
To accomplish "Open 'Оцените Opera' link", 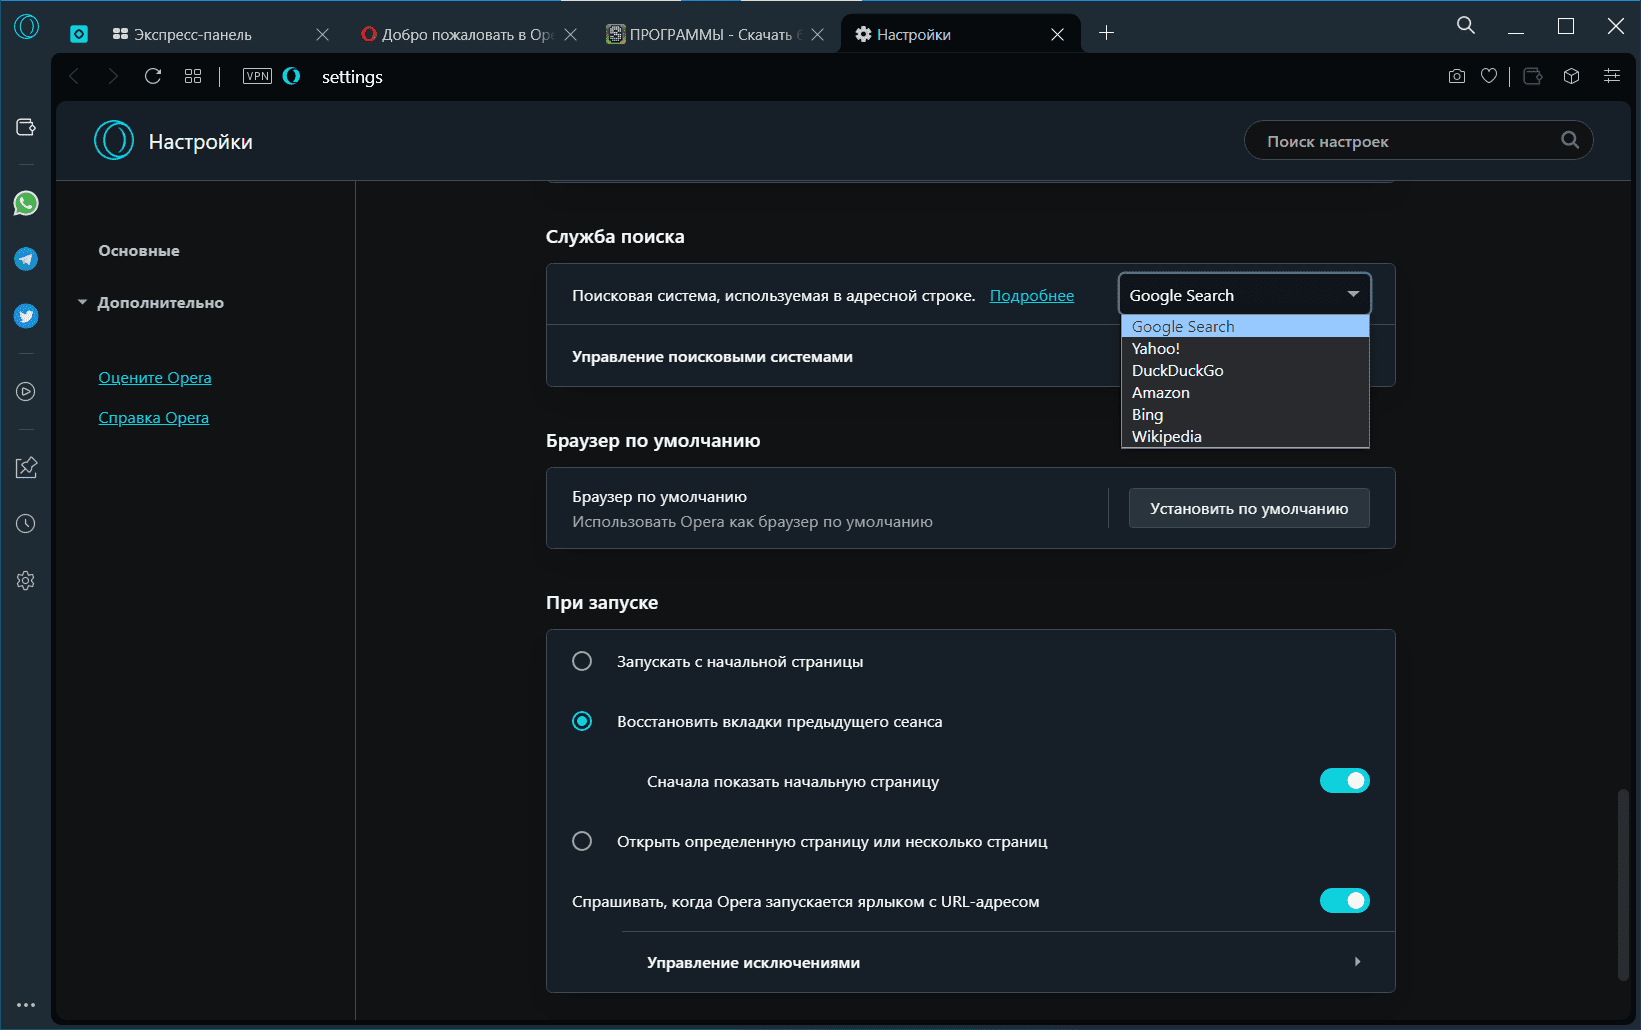I will [x=155, y=378].
